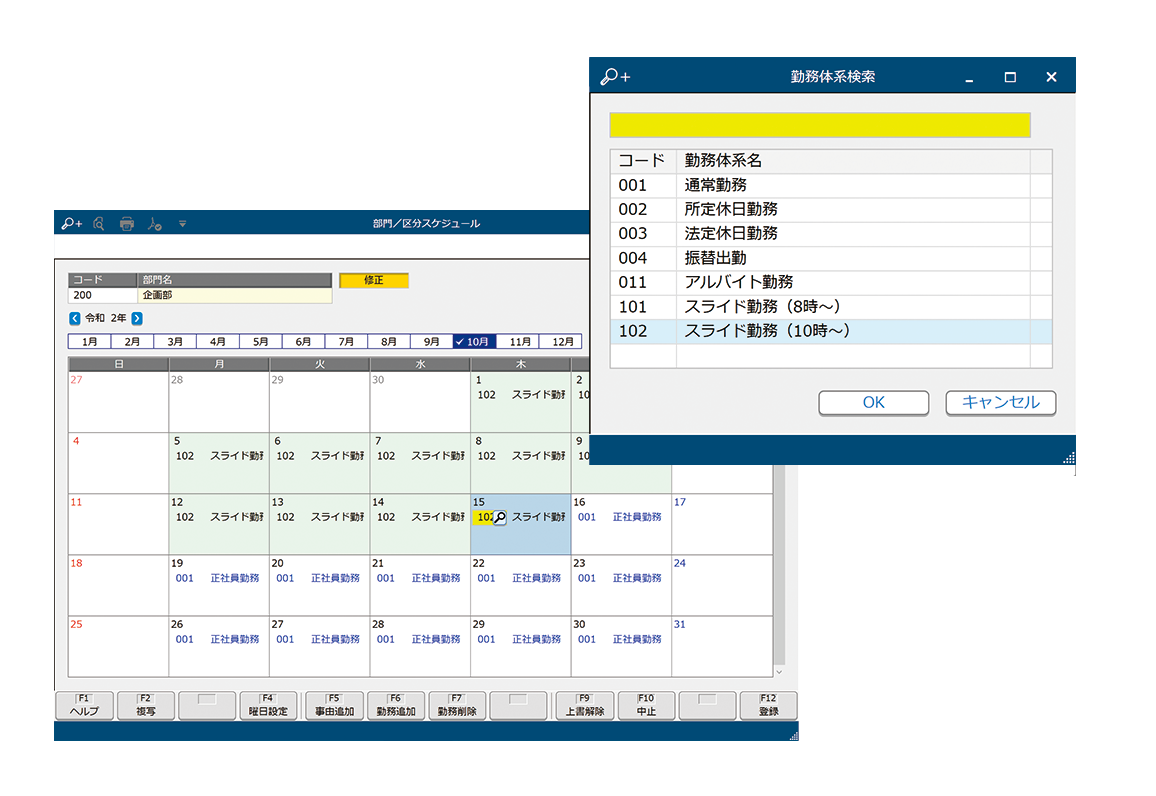Select the checked 10月 tab
Screen dimensions: 1156x796
click(x=474, y=341)
